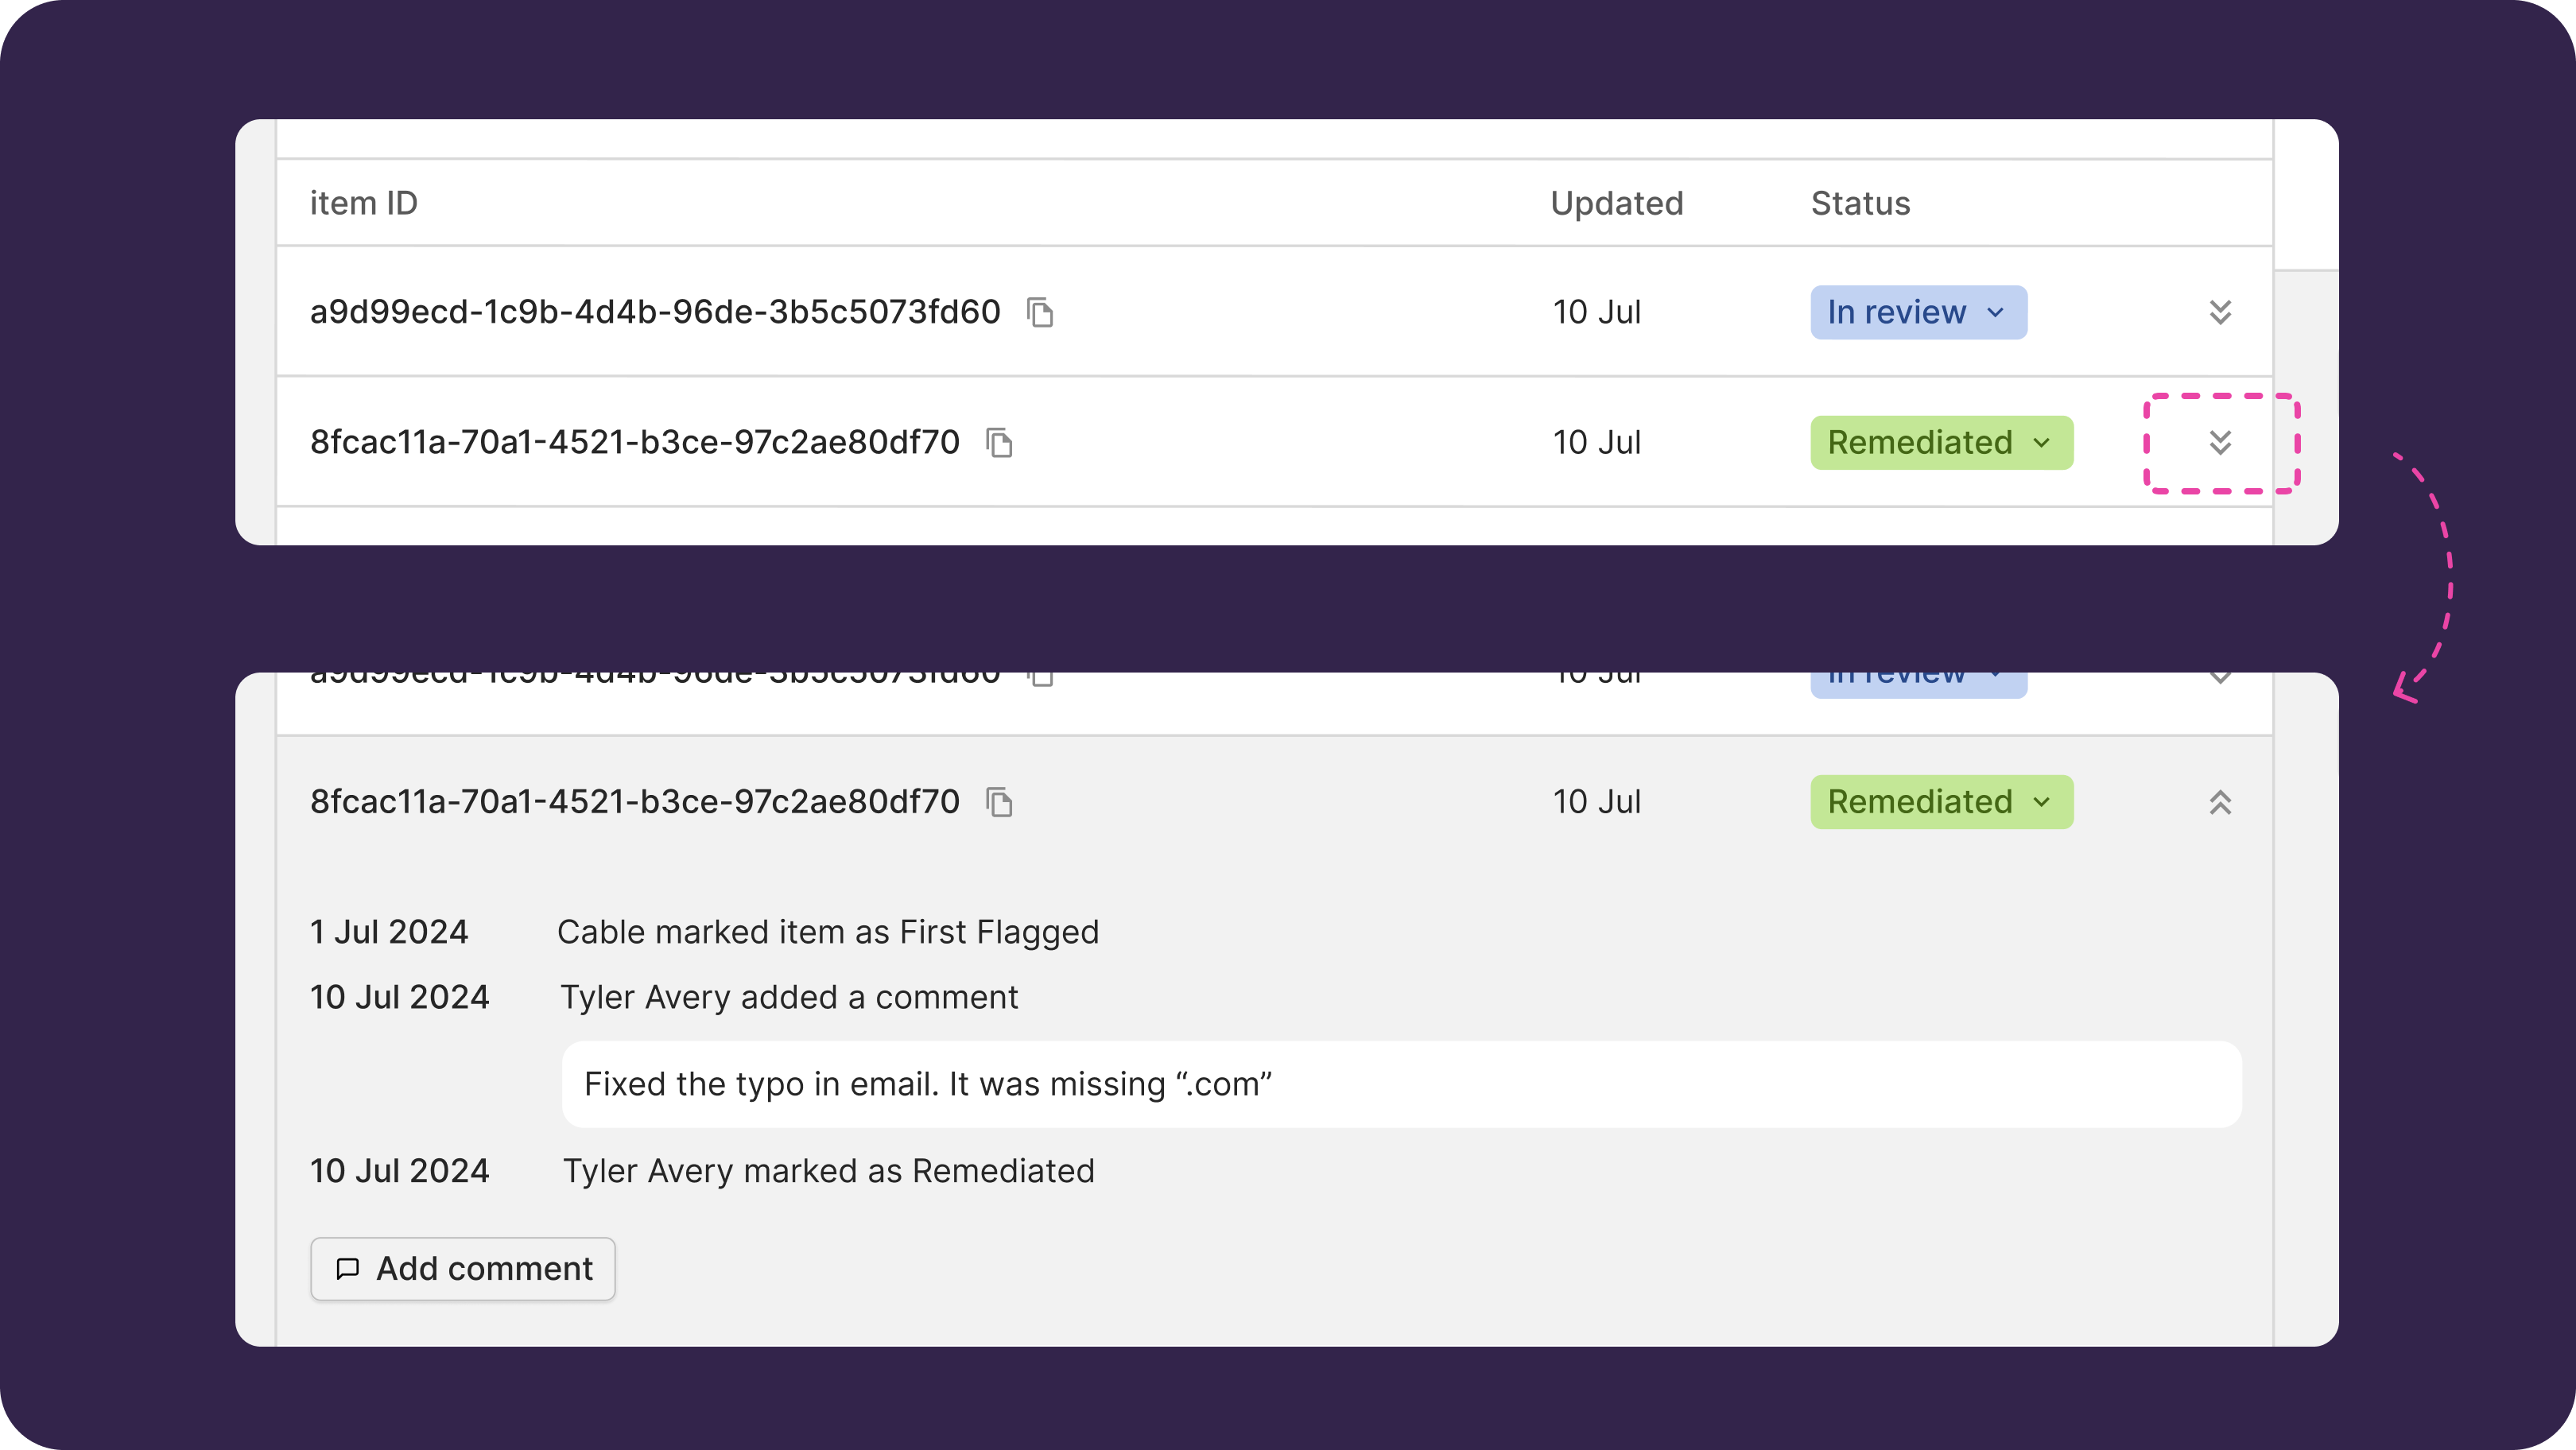Screen dimensions: 2576x1450
Task: Collapse the expanded 8fcac11a row
Action: point(2220,802)
